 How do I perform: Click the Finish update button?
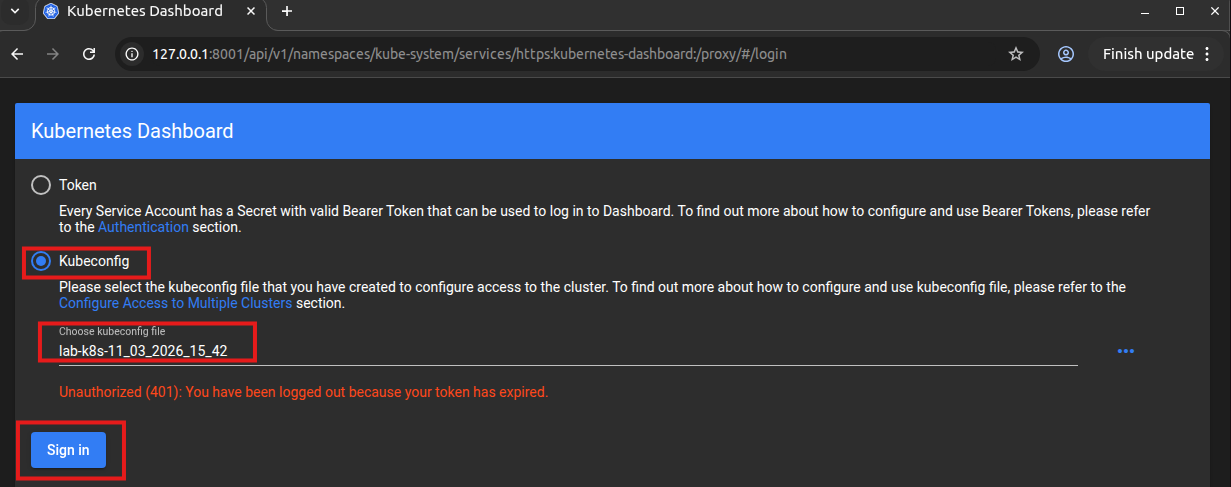[x=1148, y=54]
